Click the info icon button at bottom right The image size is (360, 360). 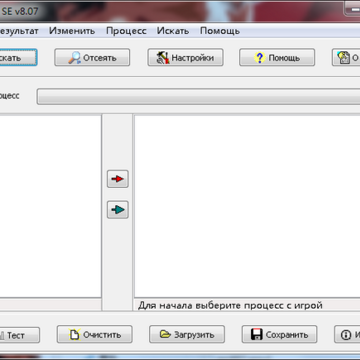coord(347,334)
